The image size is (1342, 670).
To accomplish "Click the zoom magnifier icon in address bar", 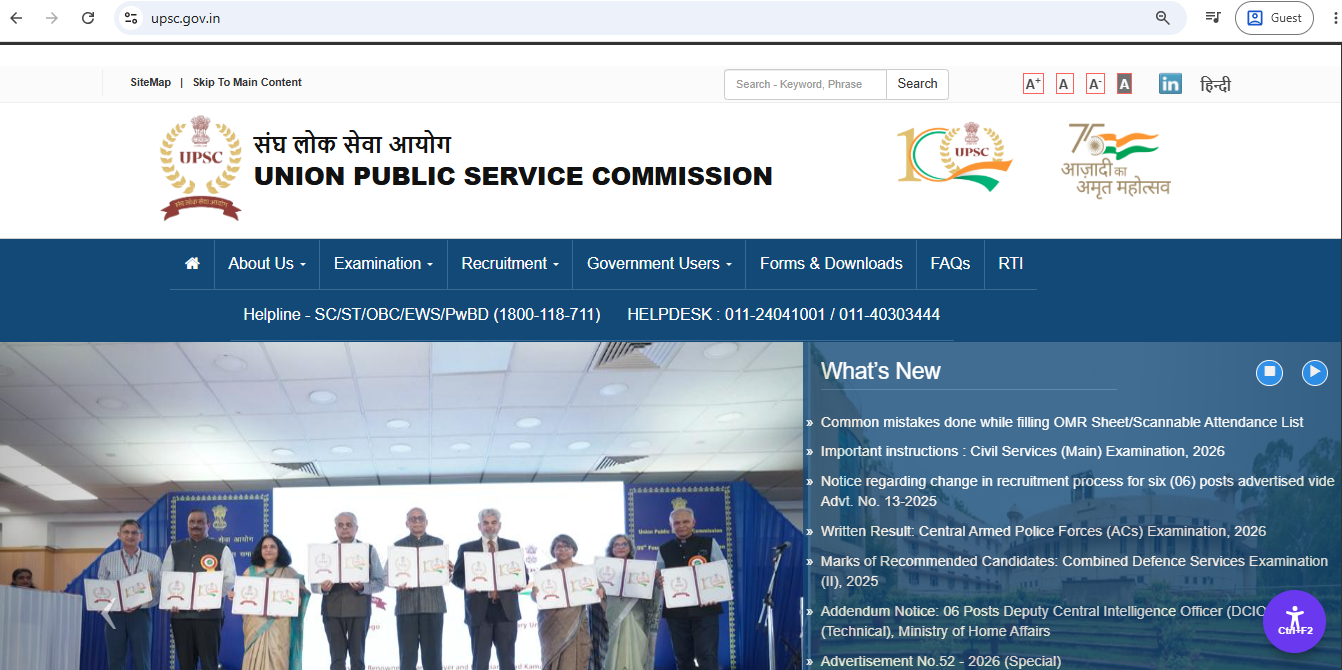I will point(1163,18).
